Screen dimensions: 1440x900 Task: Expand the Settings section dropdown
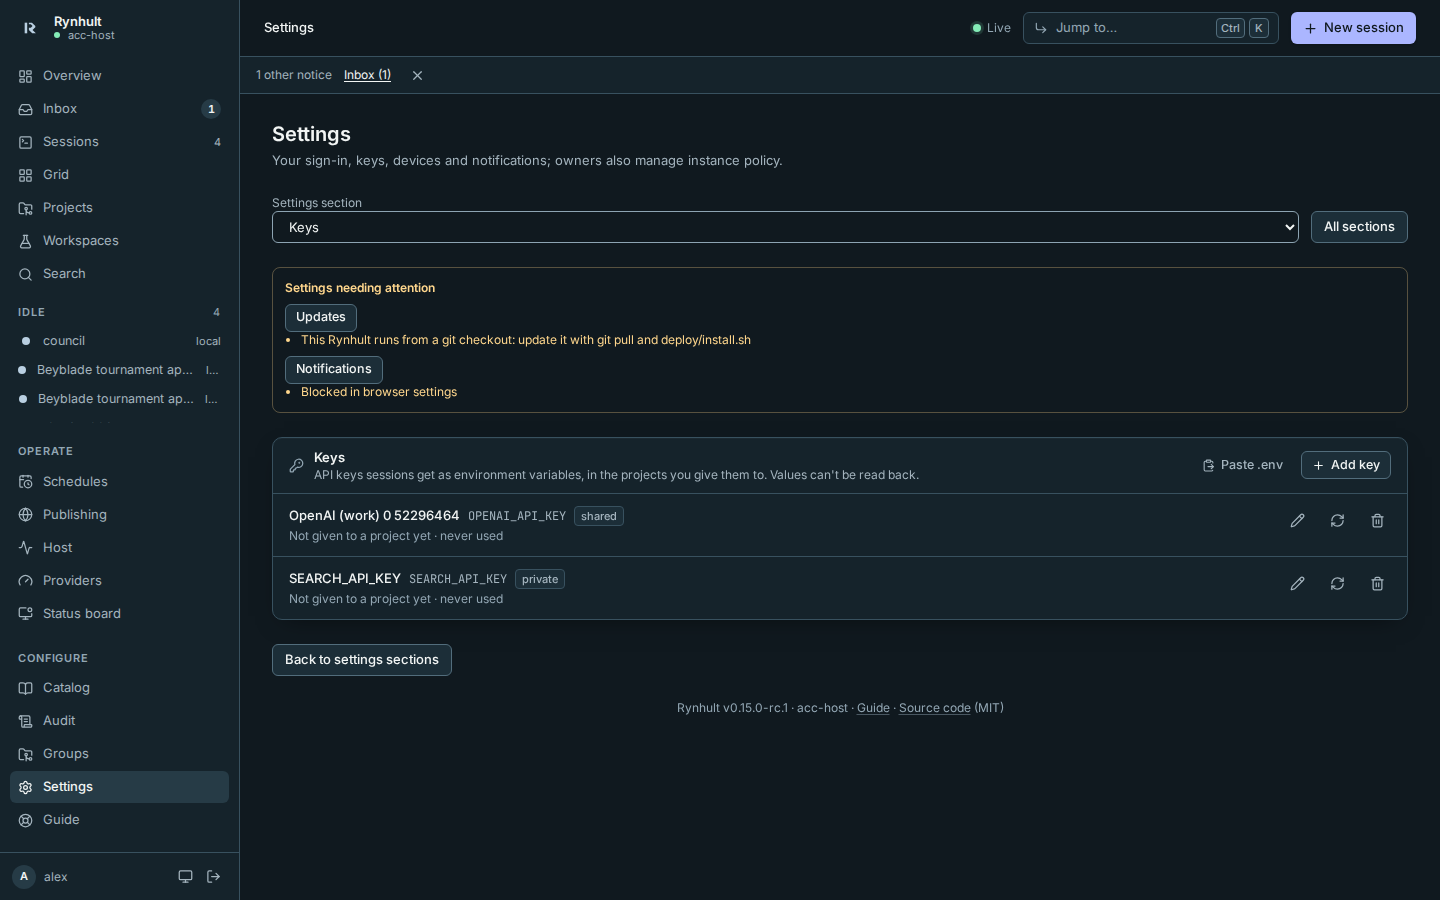pos(785,227)
